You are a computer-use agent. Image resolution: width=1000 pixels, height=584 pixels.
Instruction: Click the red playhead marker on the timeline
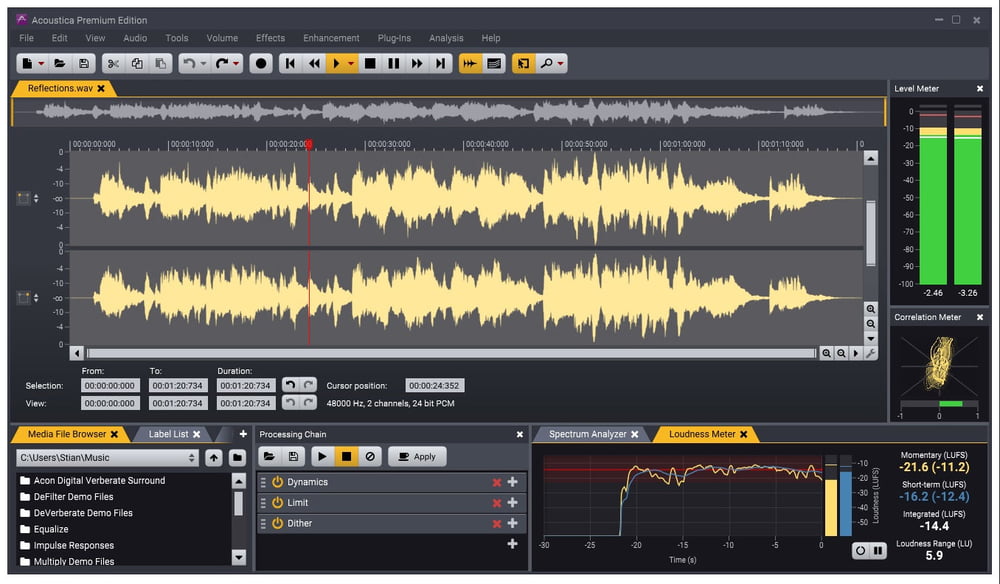pos(309,145)
